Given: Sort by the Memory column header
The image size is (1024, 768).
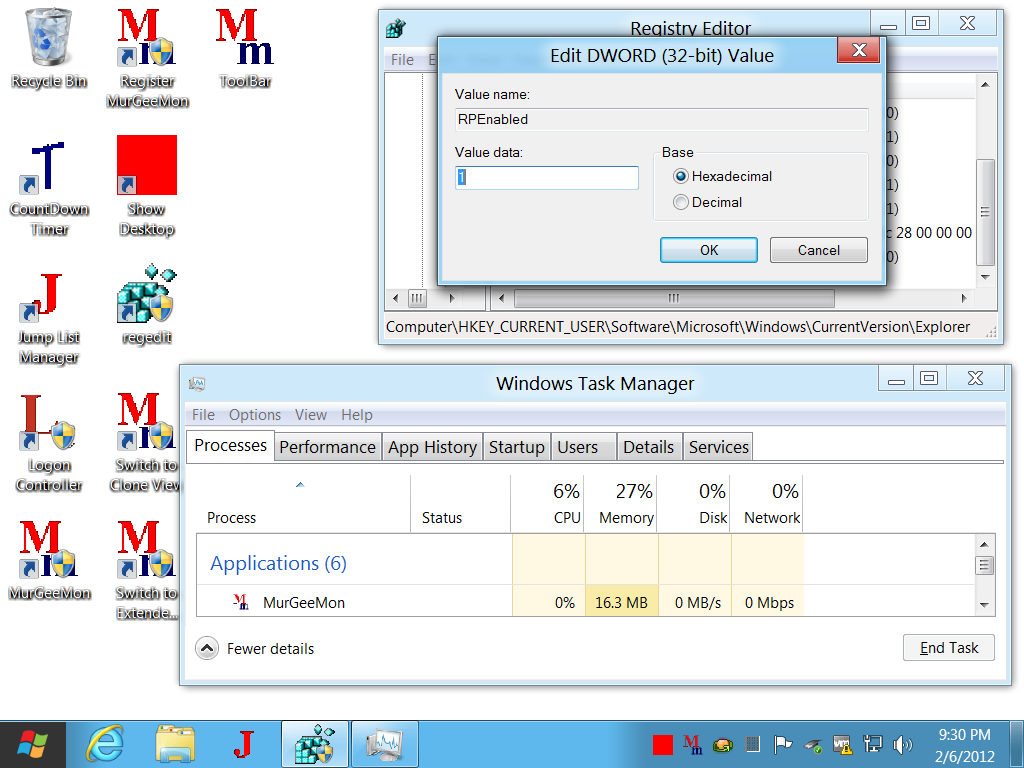Looking at the screenshot, I should tap(620, 504).
